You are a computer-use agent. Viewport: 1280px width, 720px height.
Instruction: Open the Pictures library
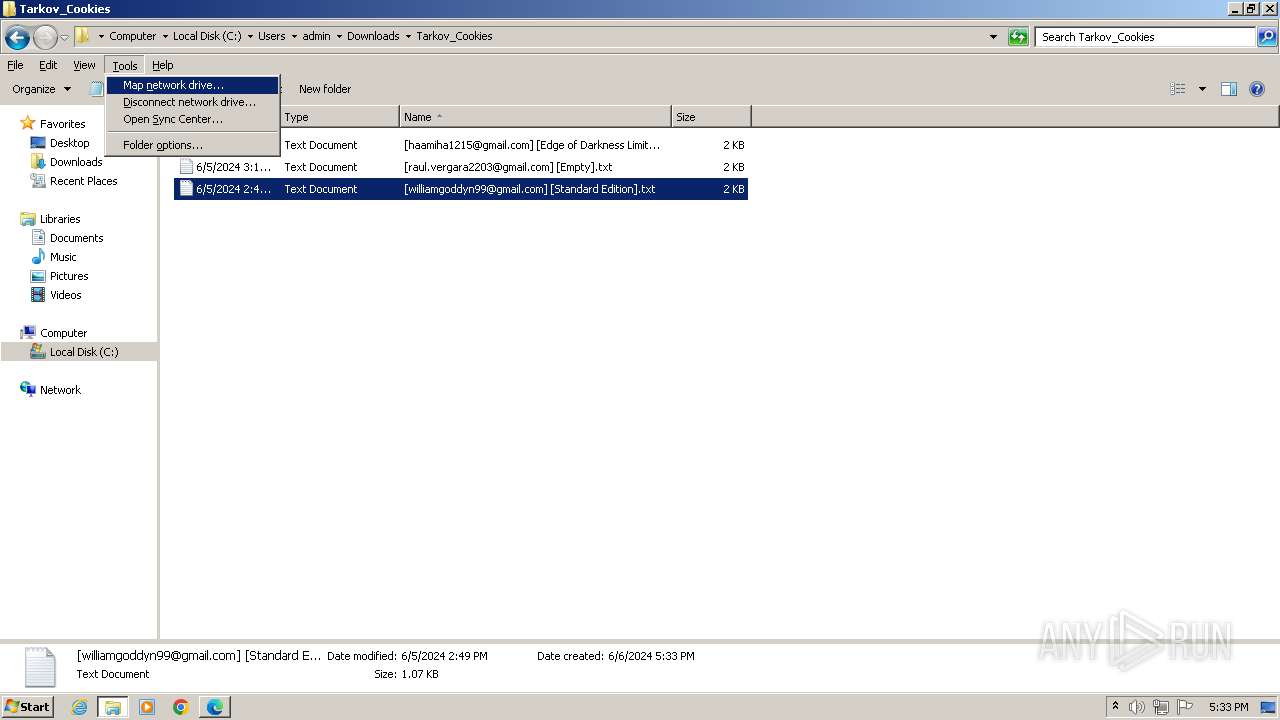click(69, 276)
